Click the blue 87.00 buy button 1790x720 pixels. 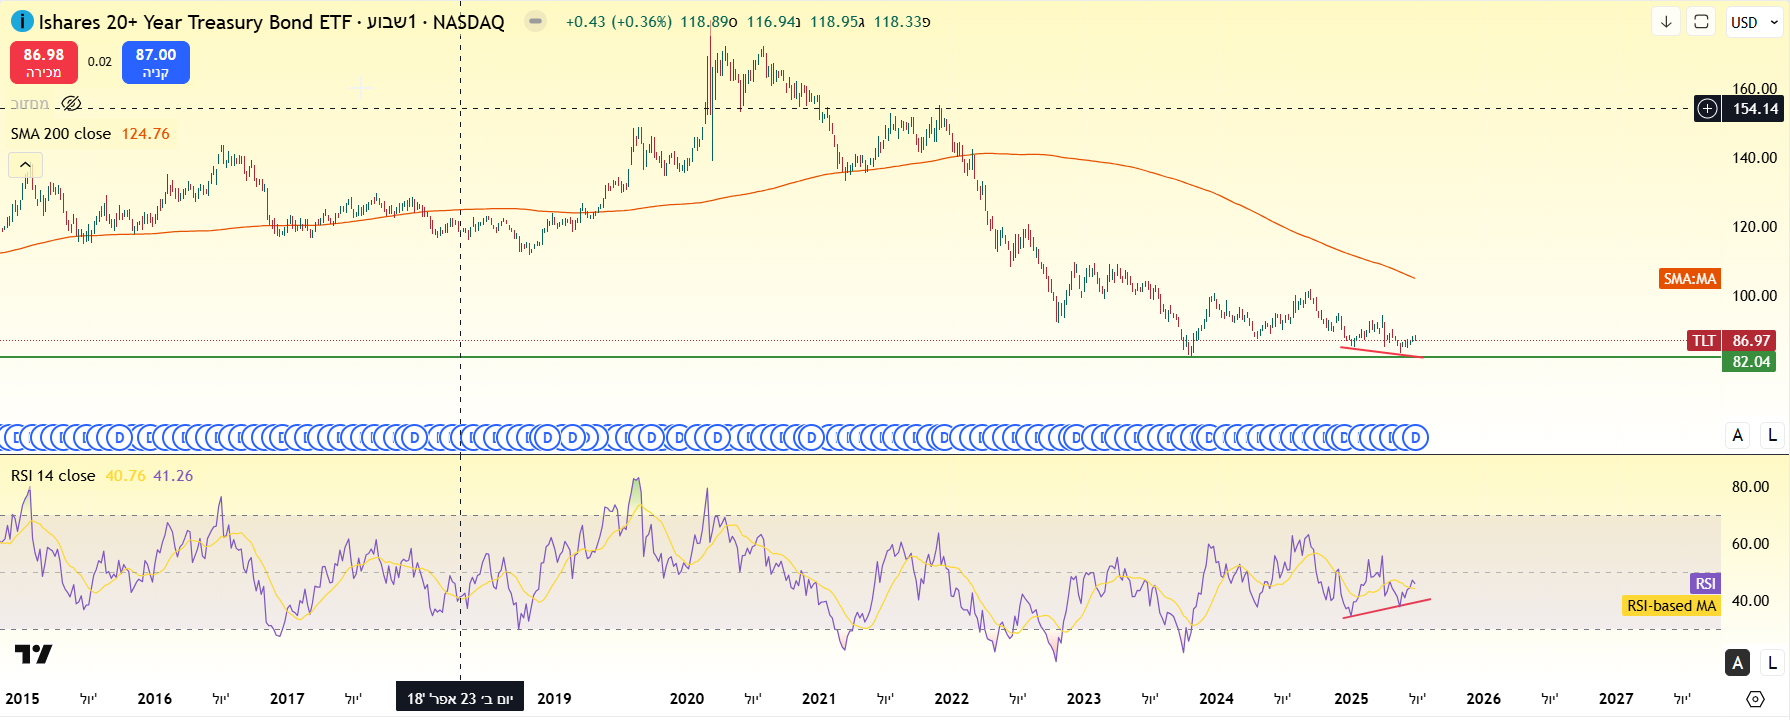[156, 62]
